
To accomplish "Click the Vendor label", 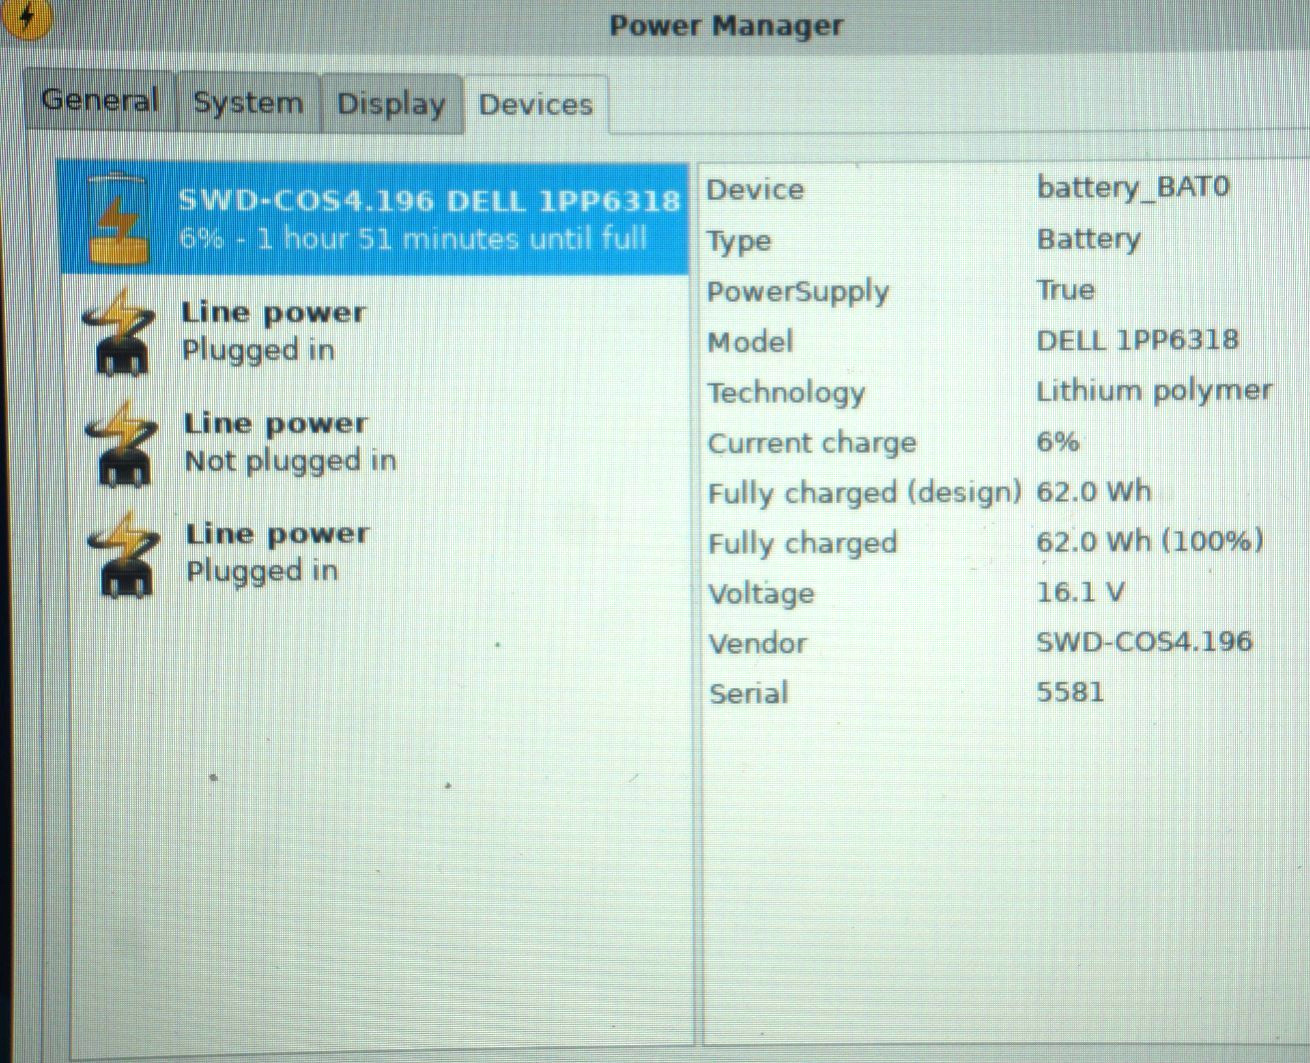I will point(757,643).
